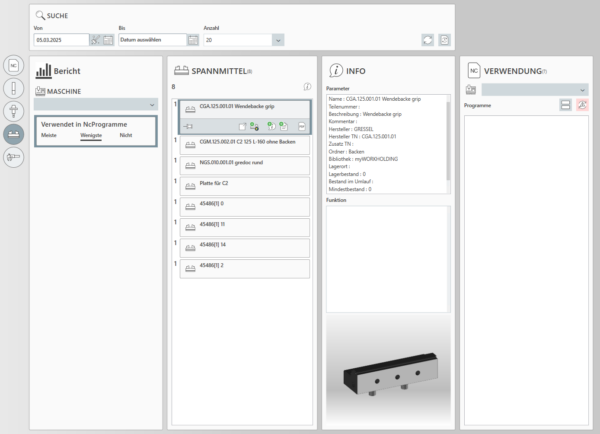
Task: Select 'CGM.125.002.01 C2 125 L-160 ohne Backen' item
Action: click(x=245, y=142)
